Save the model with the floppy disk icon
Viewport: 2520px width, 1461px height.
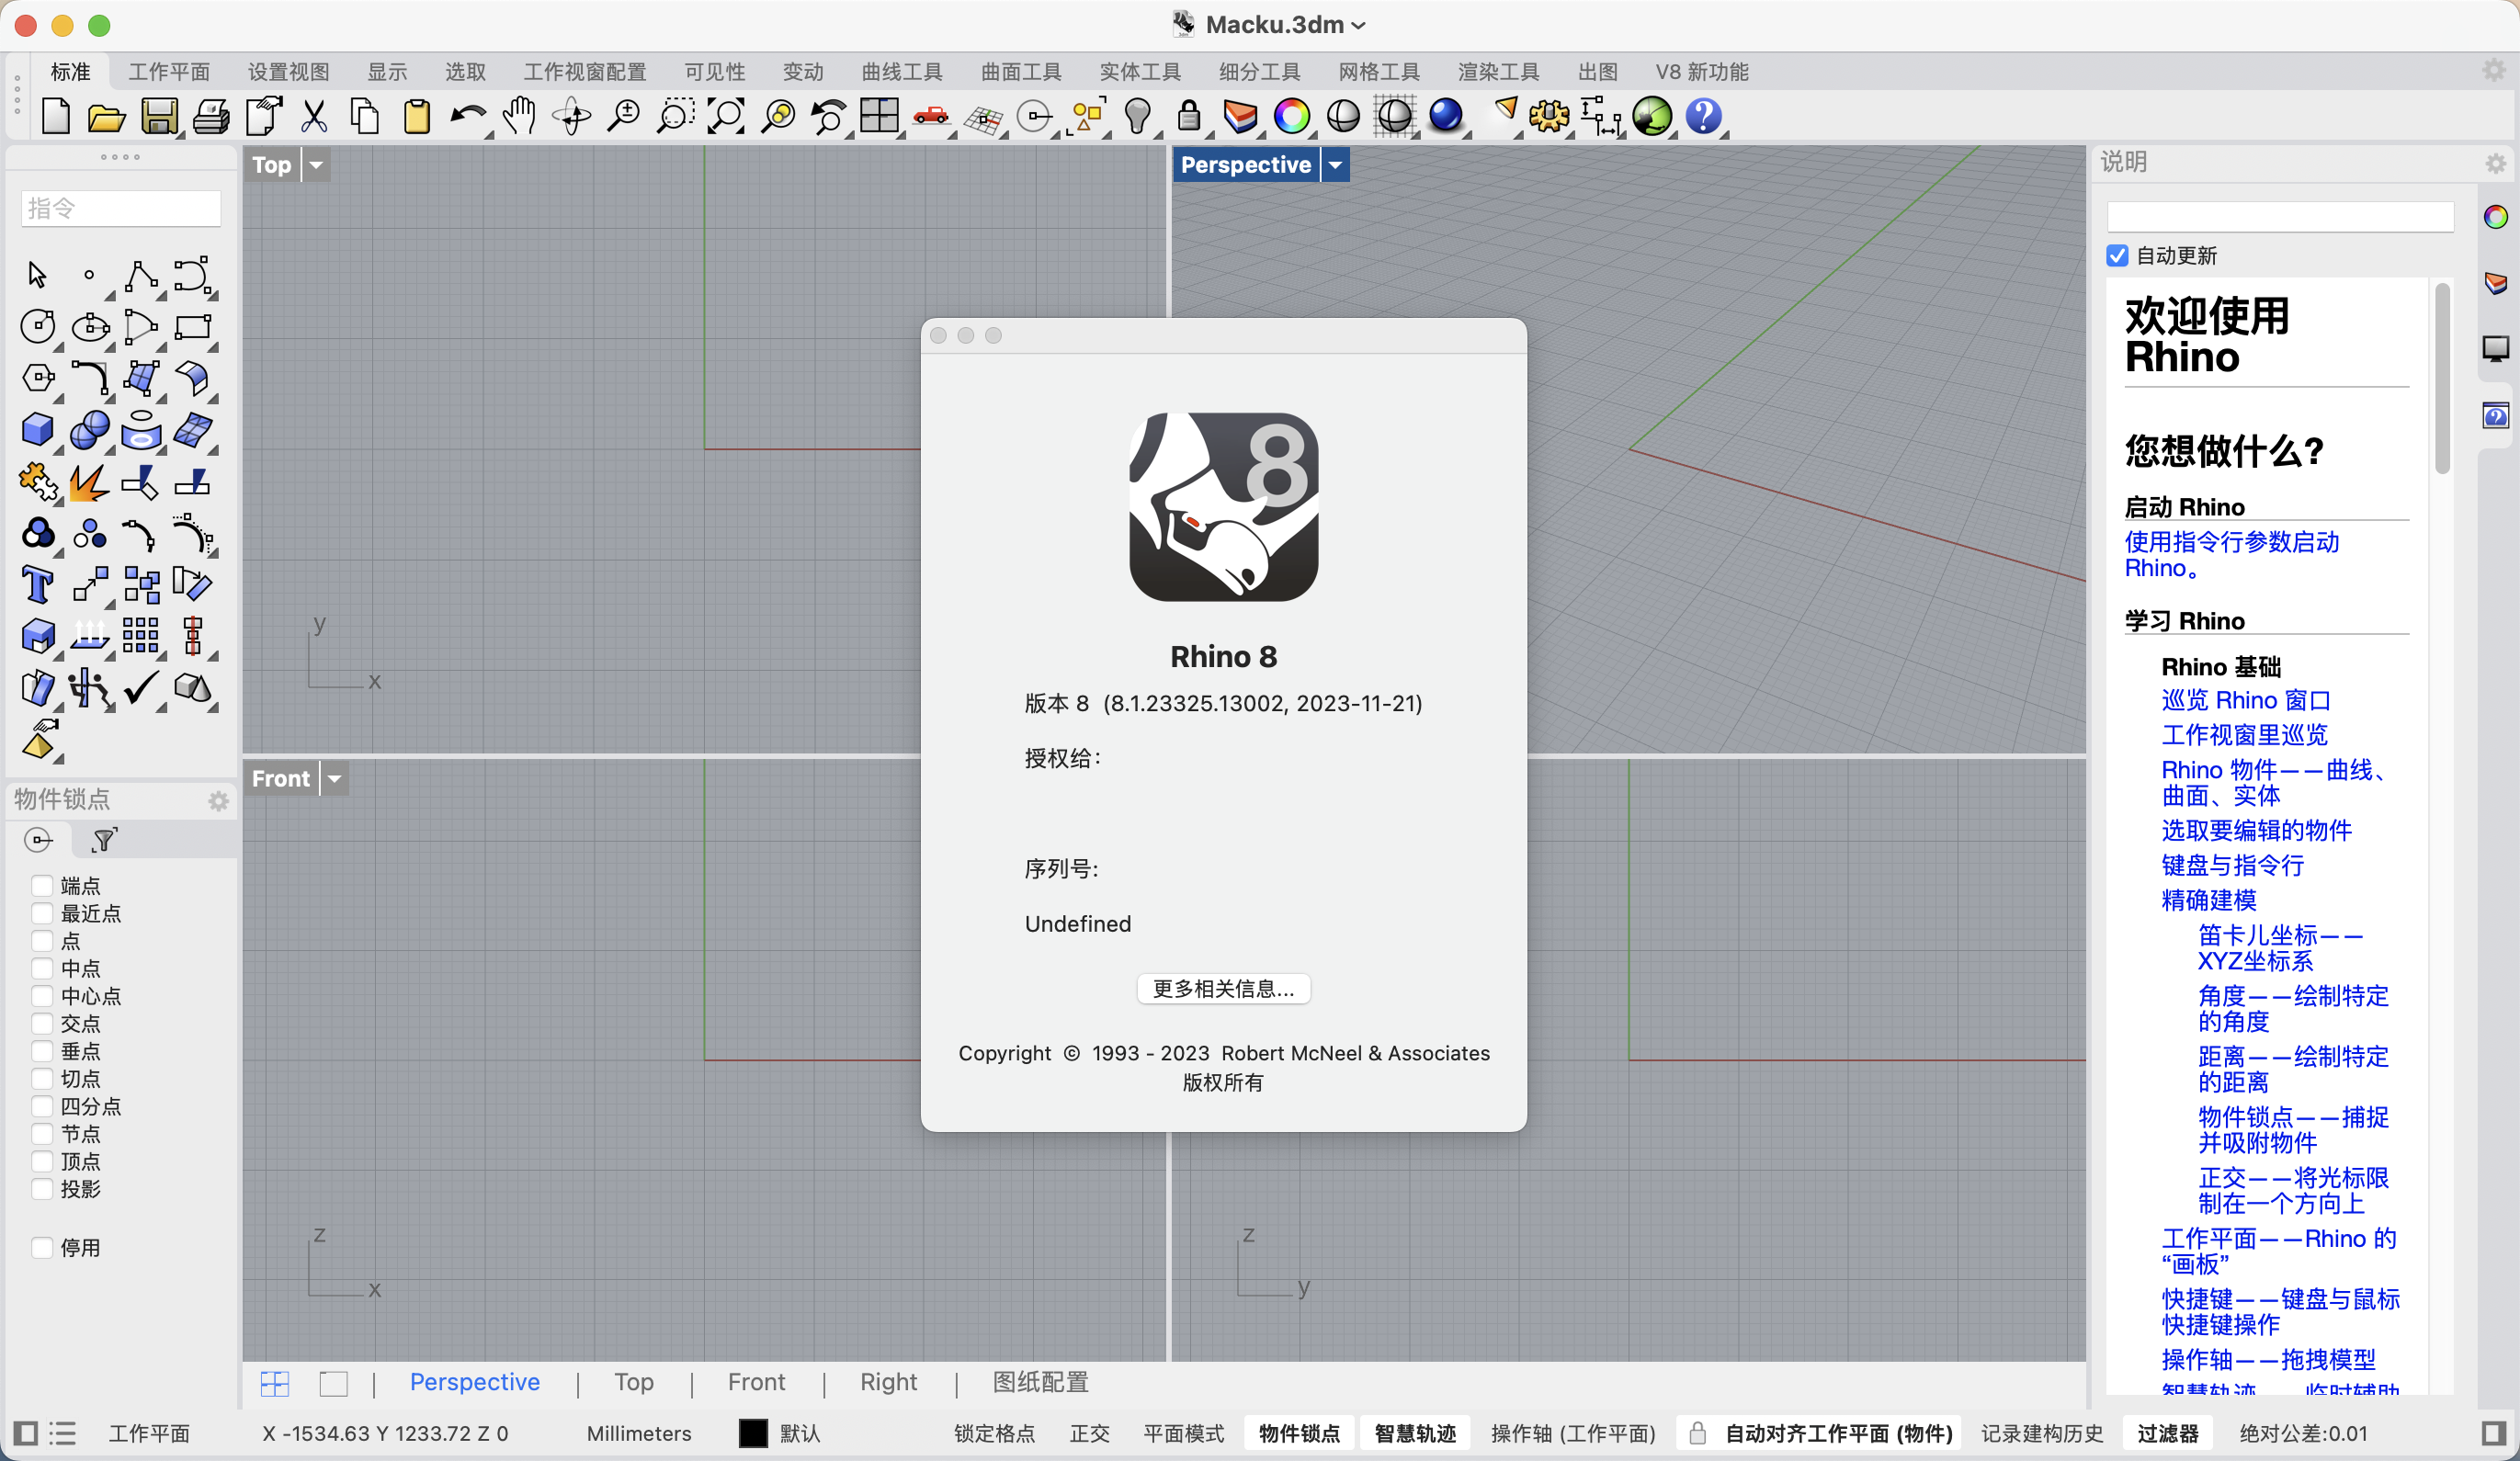[159, 116]
